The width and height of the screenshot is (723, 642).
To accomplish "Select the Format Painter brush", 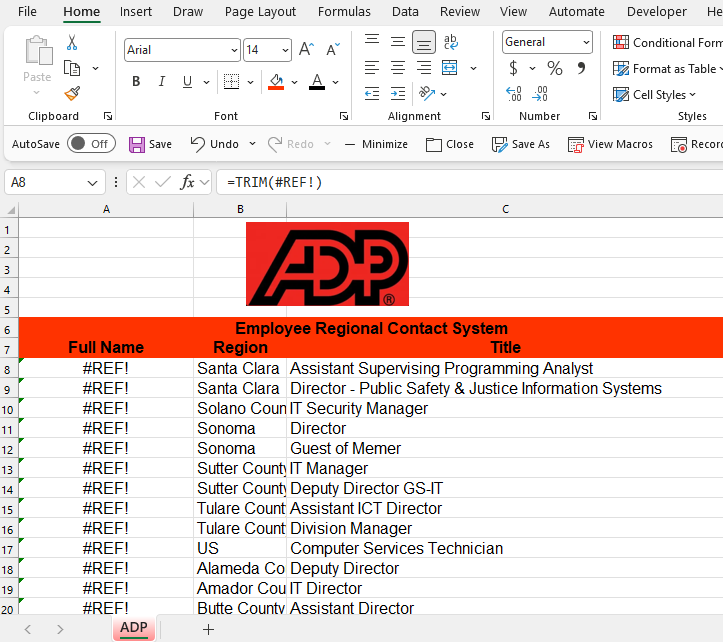I will 72,93.
